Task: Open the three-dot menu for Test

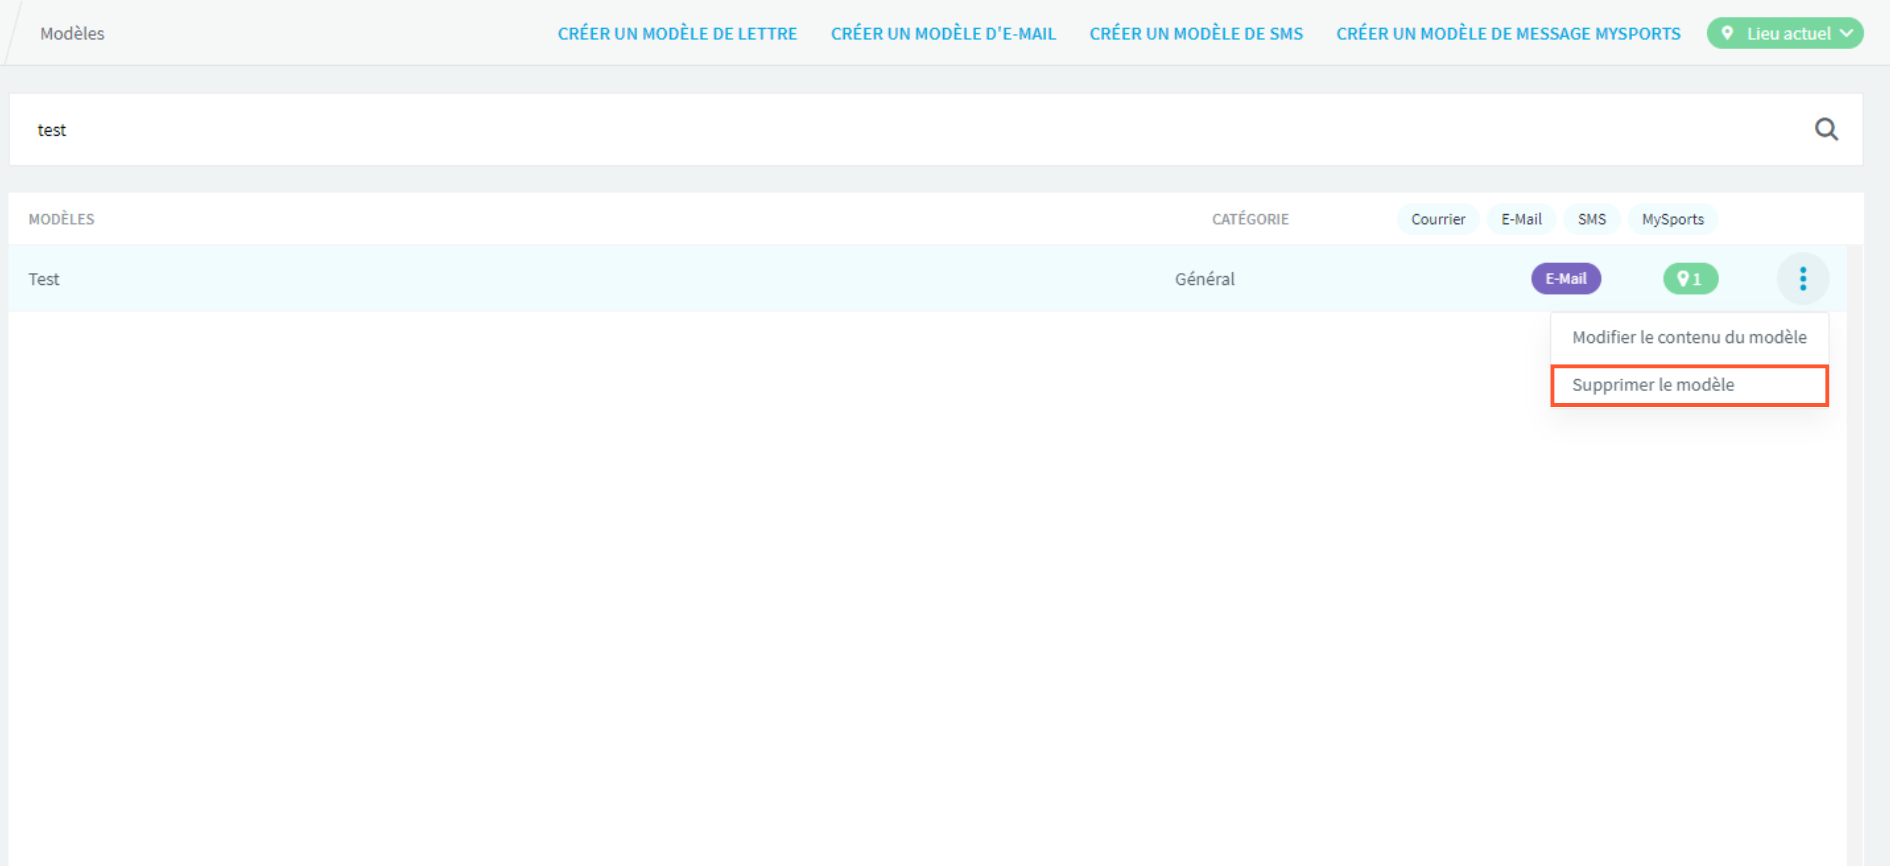Action: [x=1803, y=279]
